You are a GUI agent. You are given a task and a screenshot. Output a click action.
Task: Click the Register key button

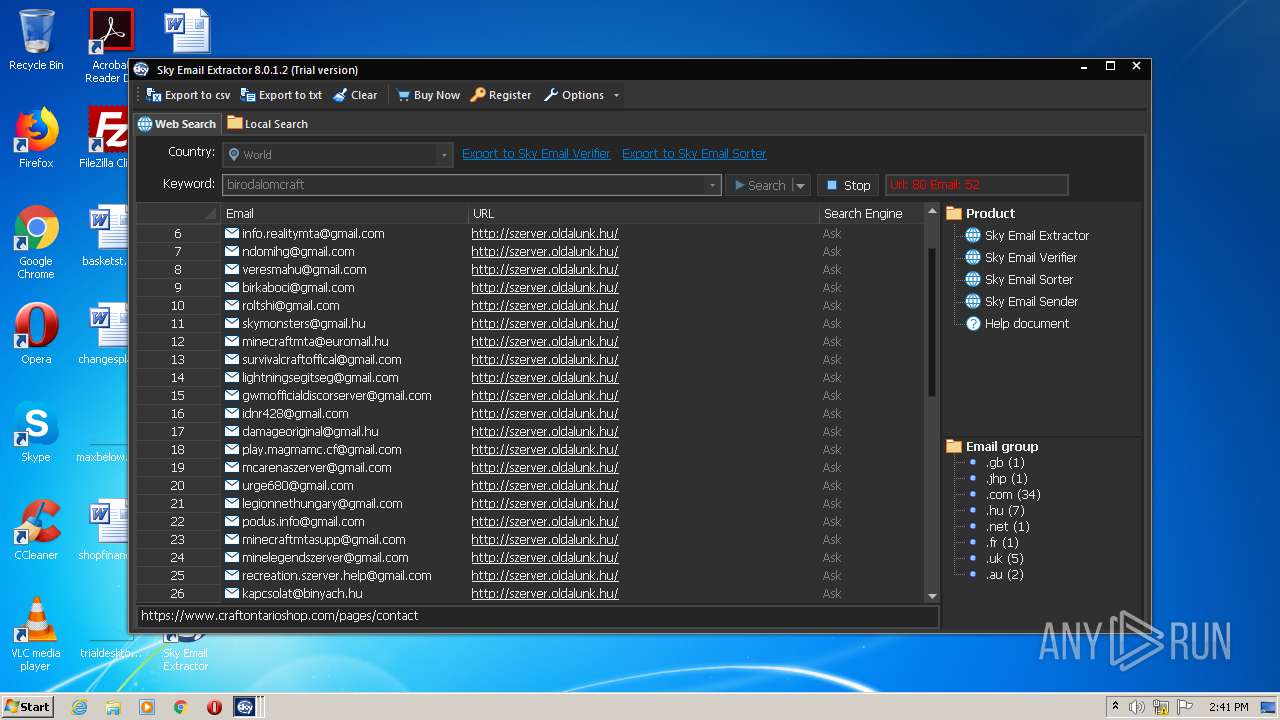pos(501,95)
